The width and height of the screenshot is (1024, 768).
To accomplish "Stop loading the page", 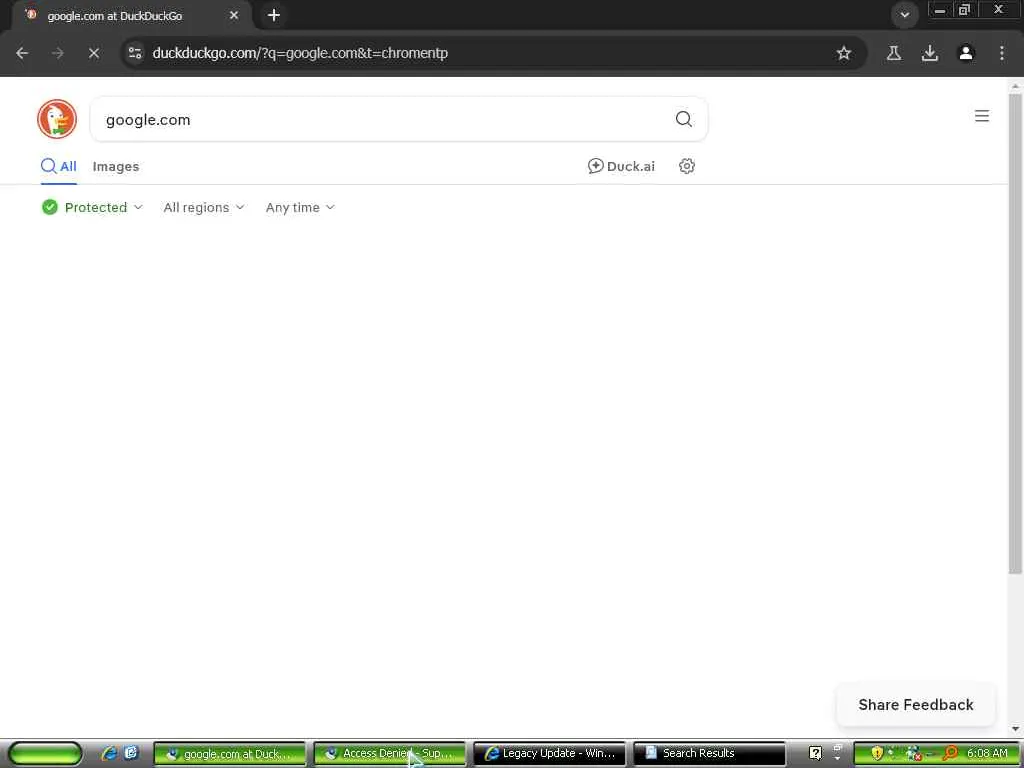I will click(94, 53).
